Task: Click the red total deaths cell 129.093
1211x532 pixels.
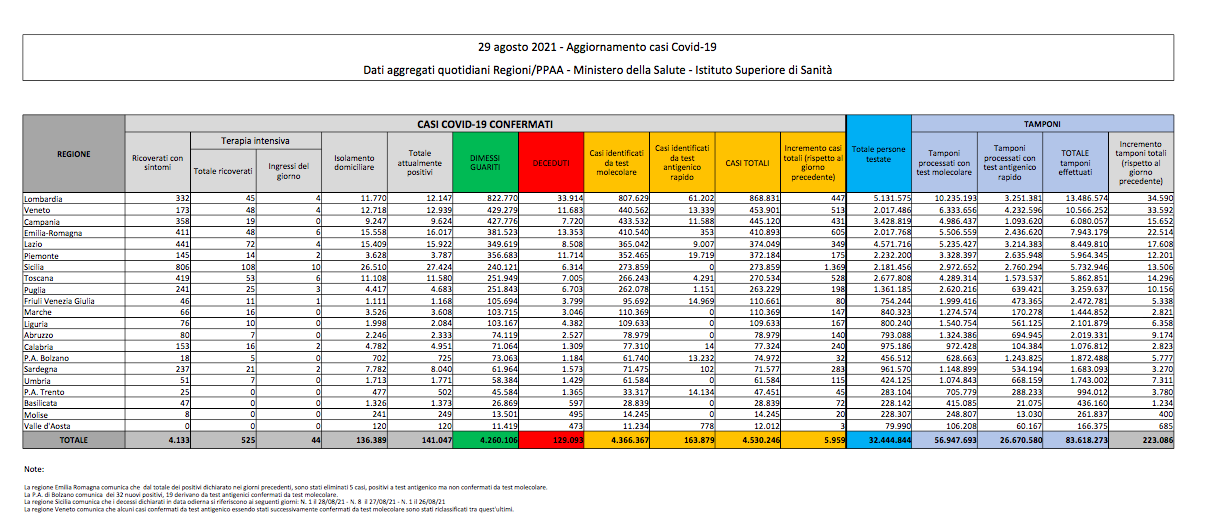Action: click(549, 439)
